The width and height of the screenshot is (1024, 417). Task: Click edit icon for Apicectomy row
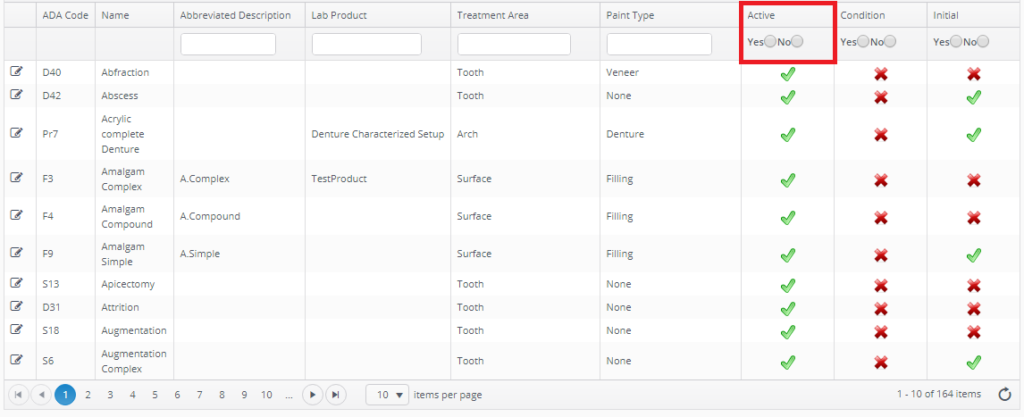[x=17, y=284]
